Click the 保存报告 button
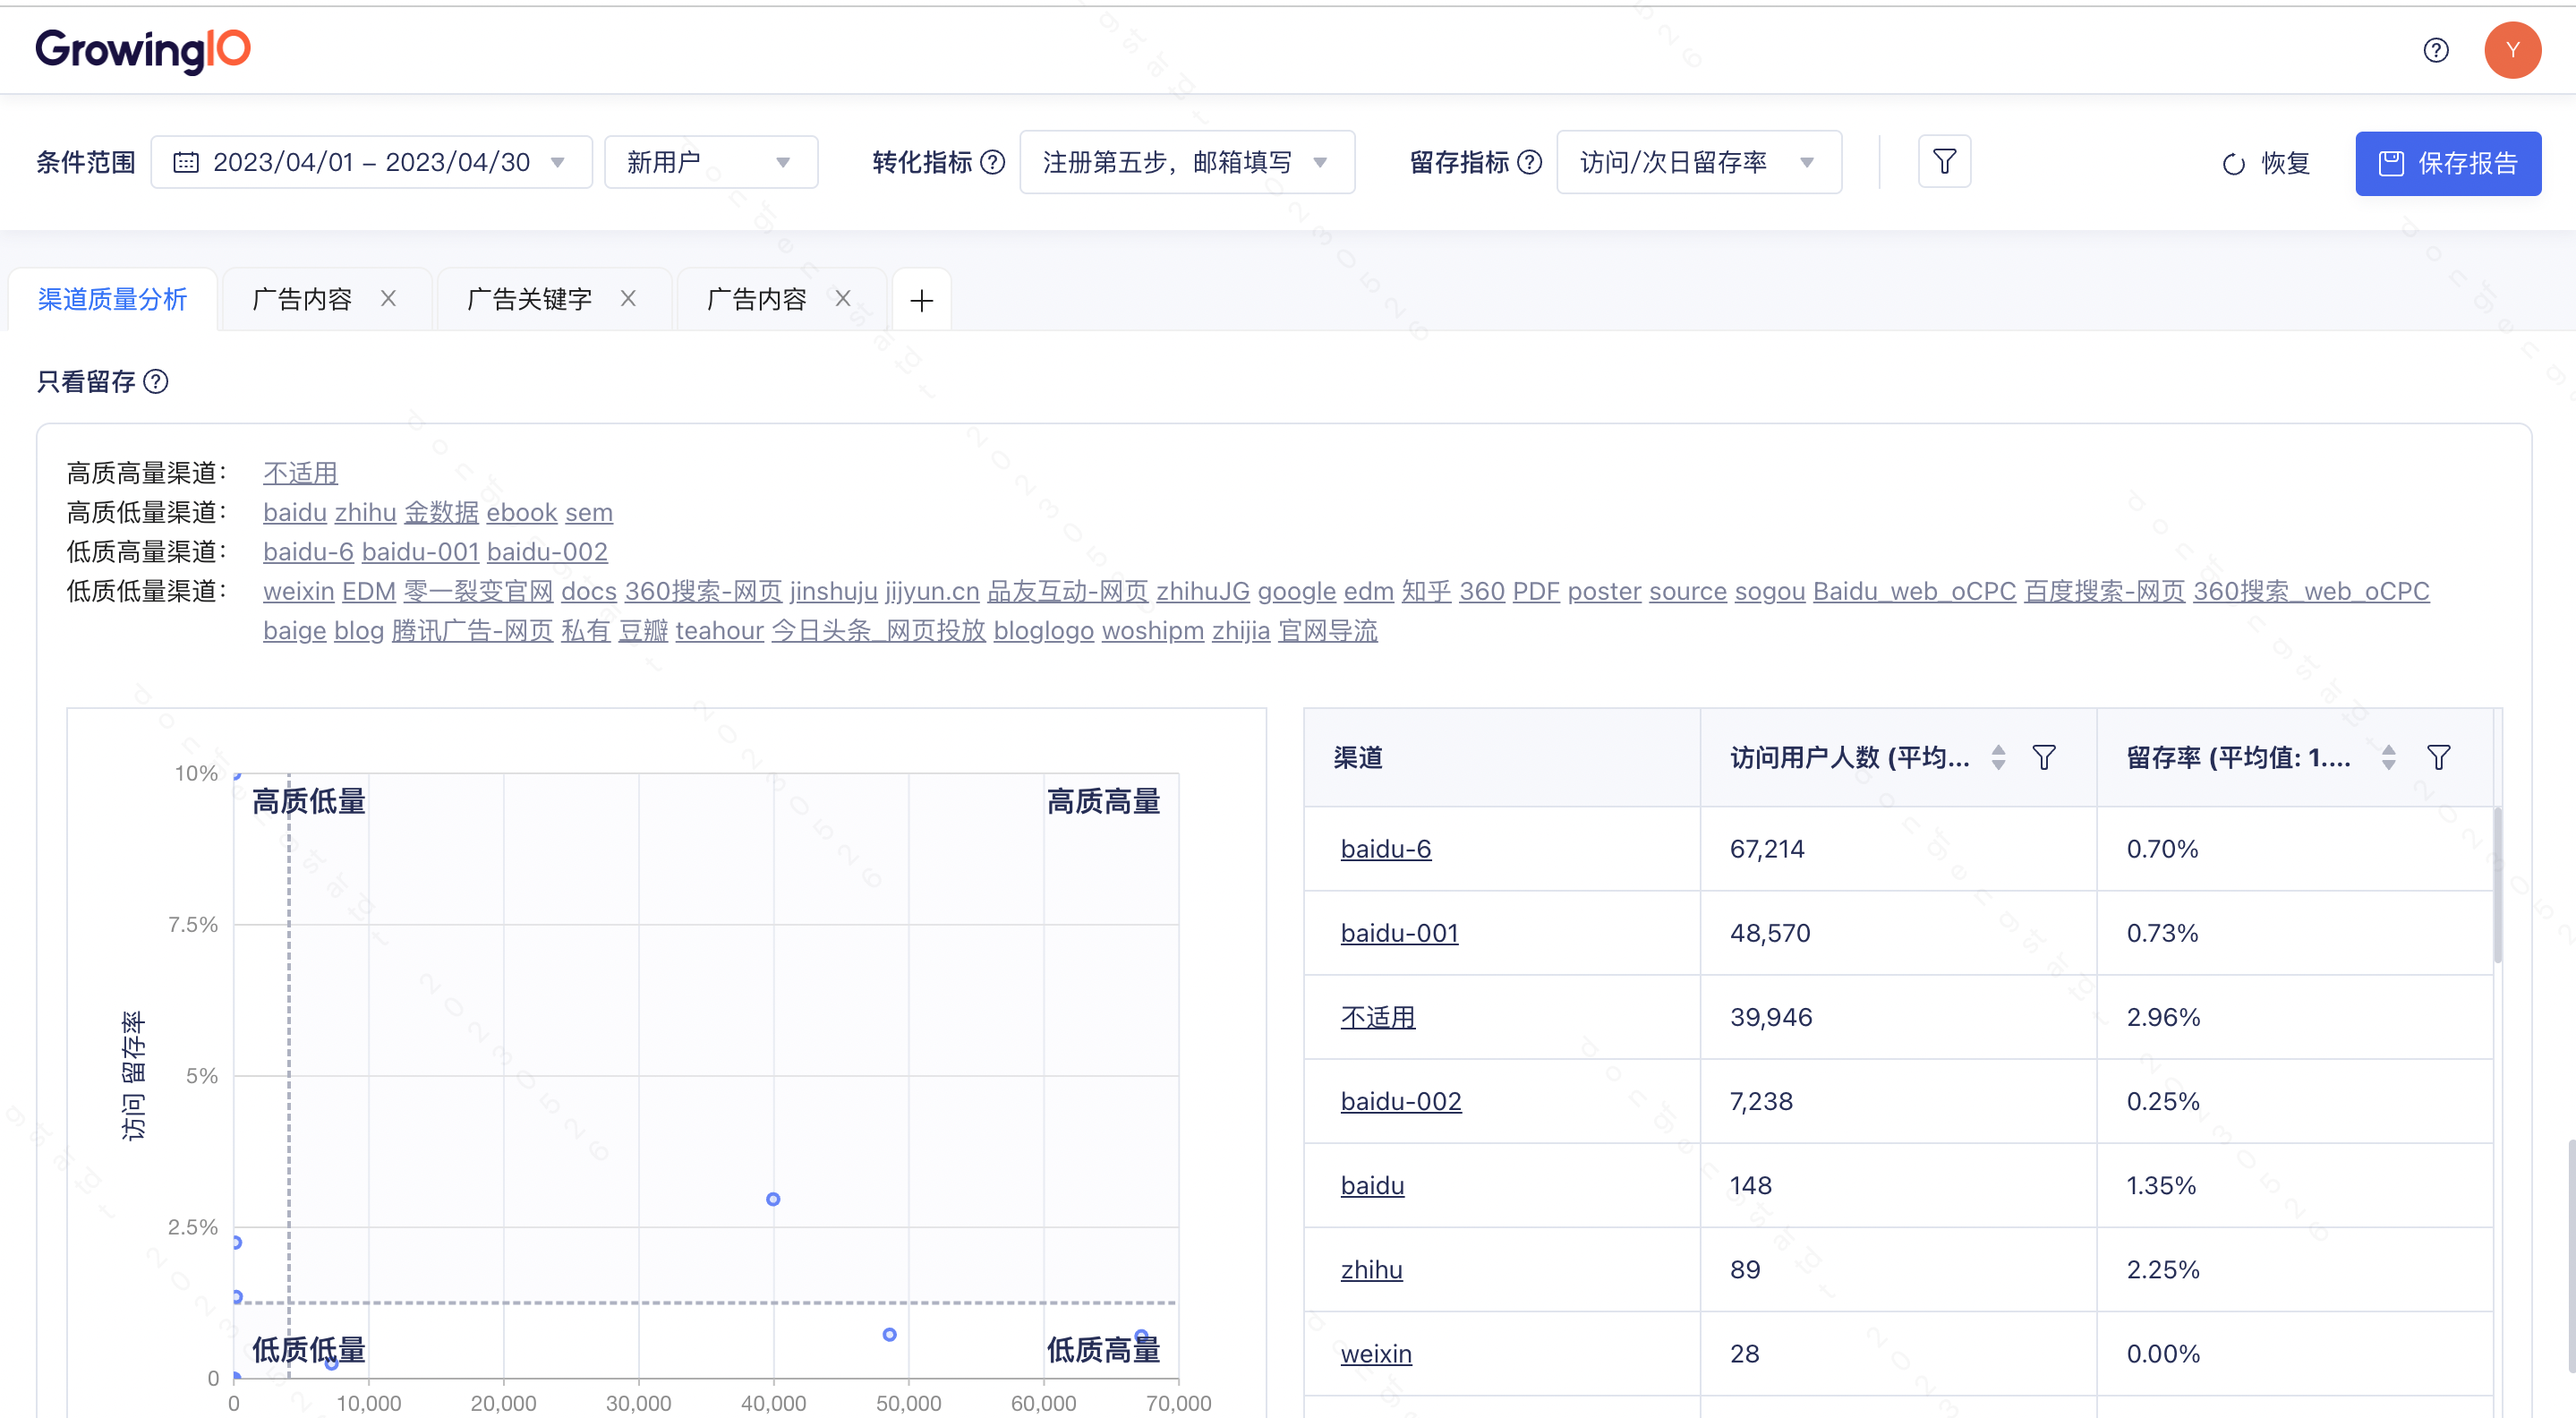 pyautogui.click(x=2447, y=163)
